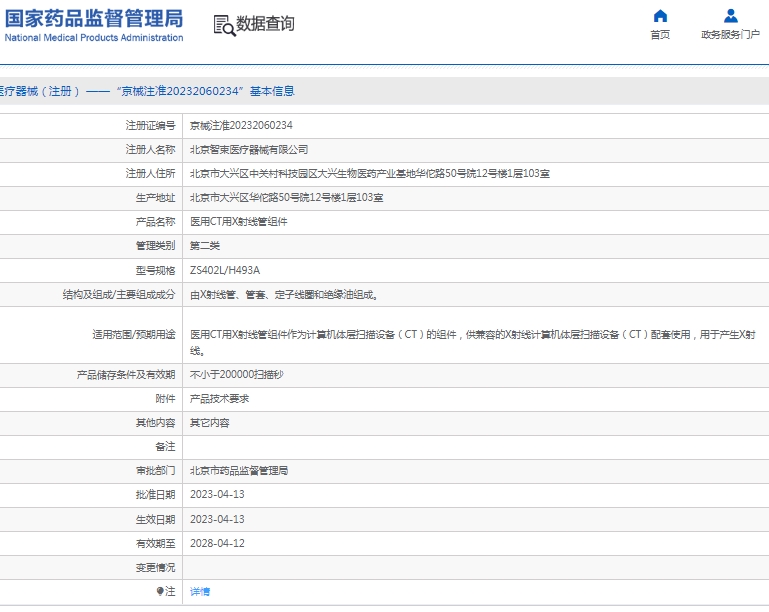Click the 批准日期 value 2023-04-13
The height and width of the screenshot is (612, 769).
217,494
